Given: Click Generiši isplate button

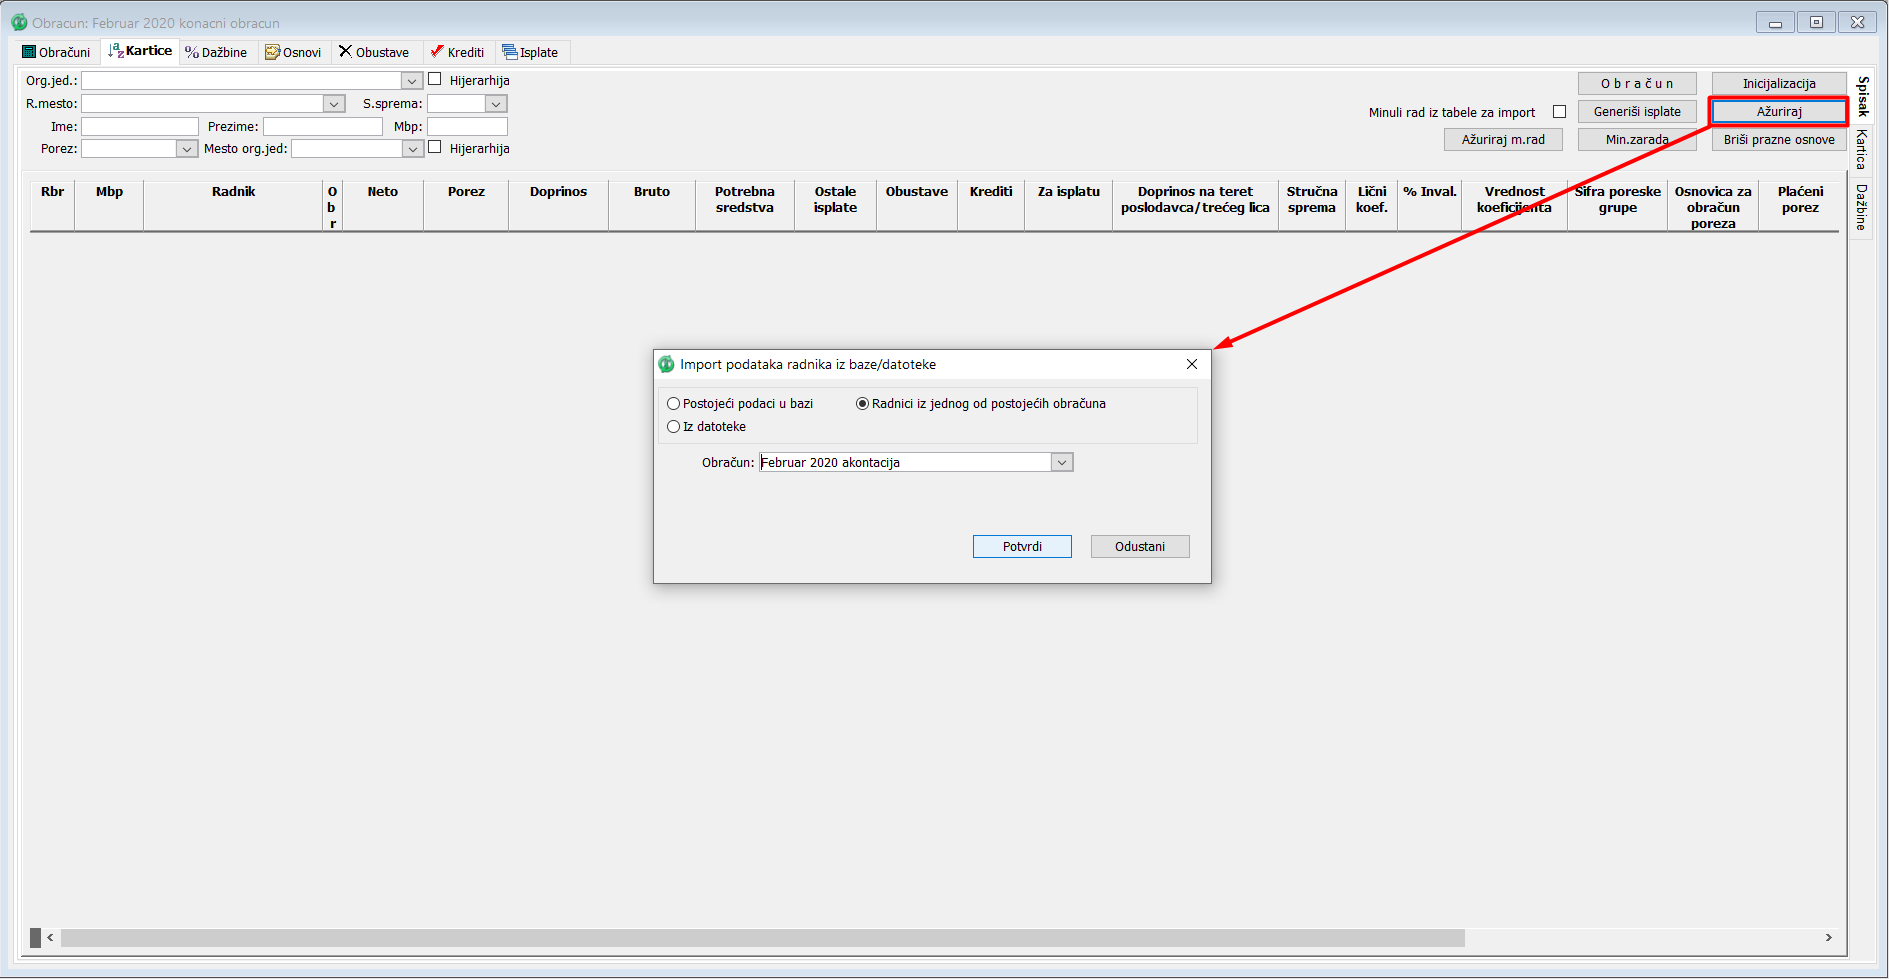Looking at the screenshot, I should 1637,112.
